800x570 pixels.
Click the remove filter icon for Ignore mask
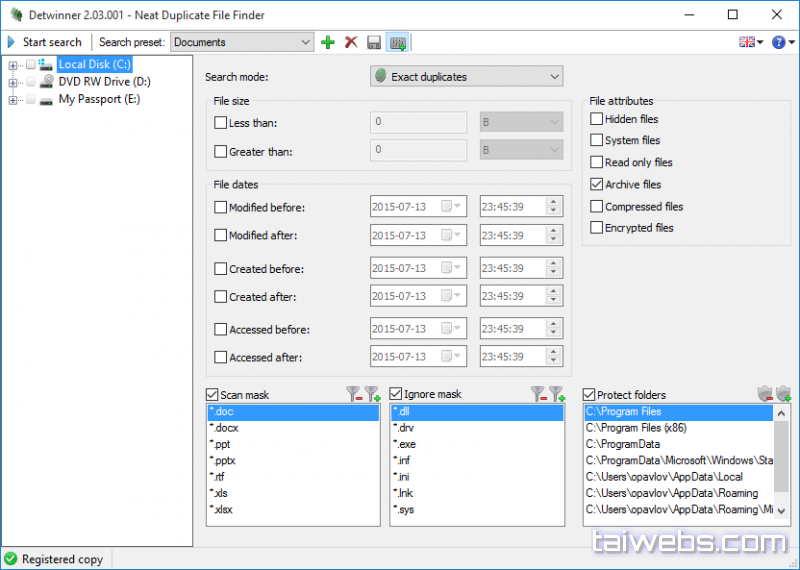coord(540,394)
